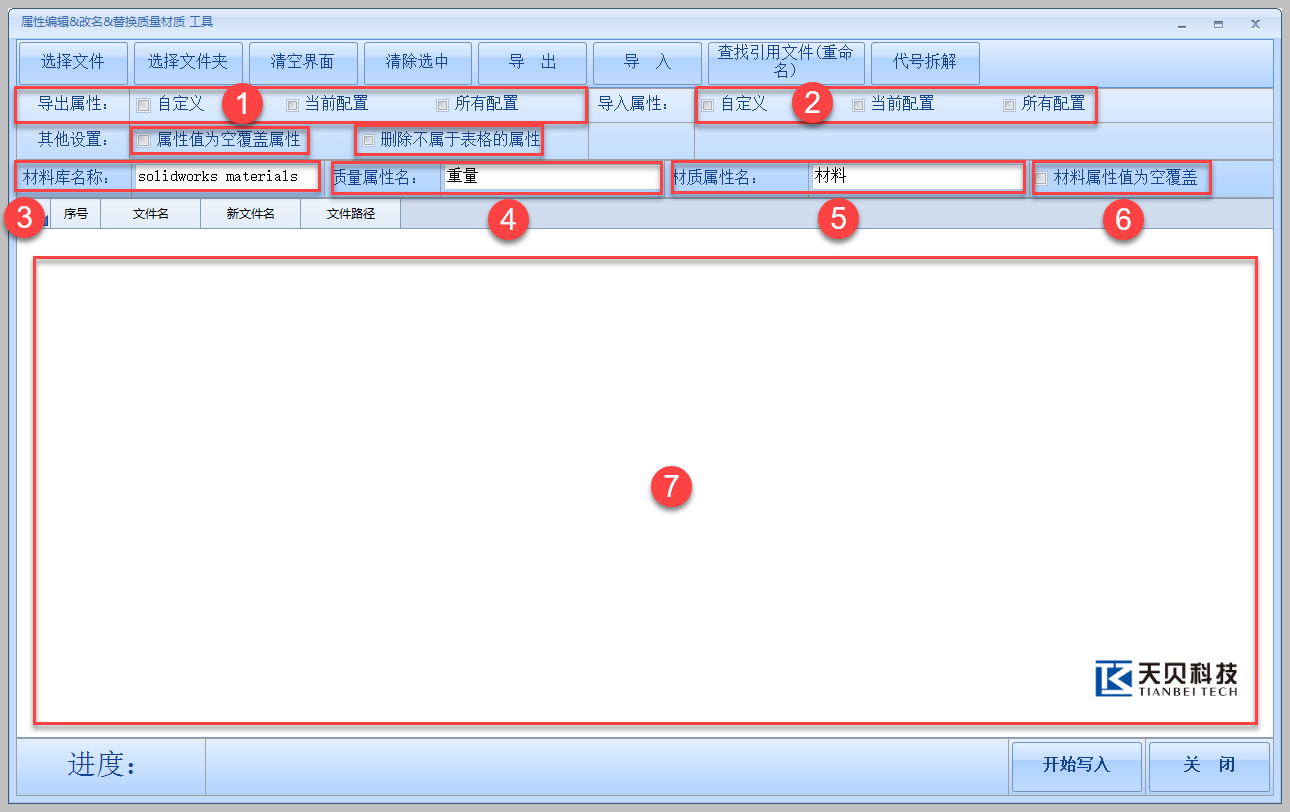Click into the 材质属性名 field
Viewport: 1290px width, 812px height.
point(916,177)
